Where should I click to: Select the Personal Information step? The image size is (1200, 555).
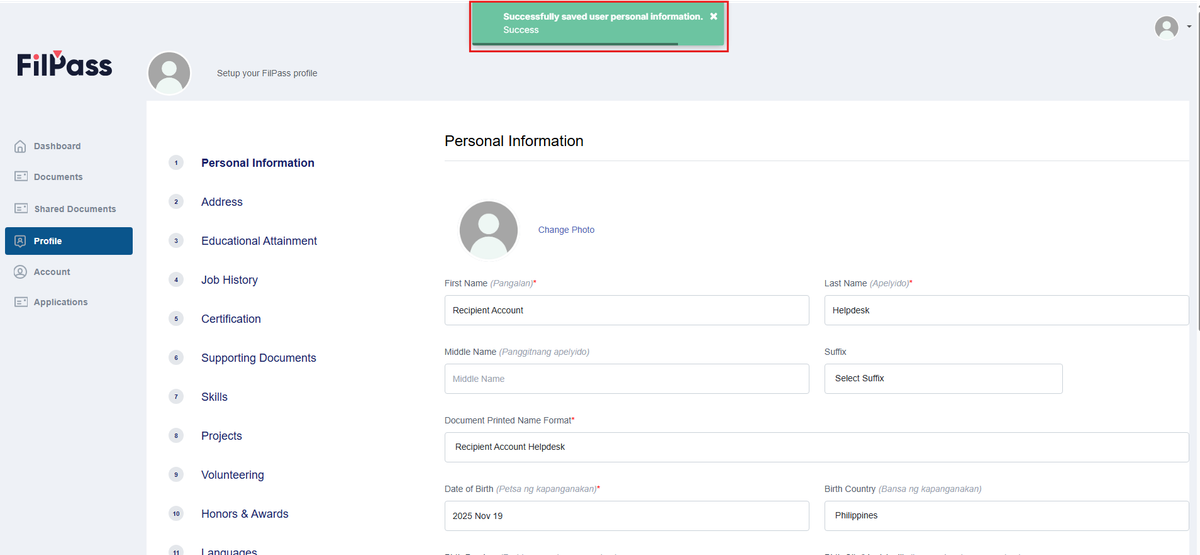click(x=257, y=163)
